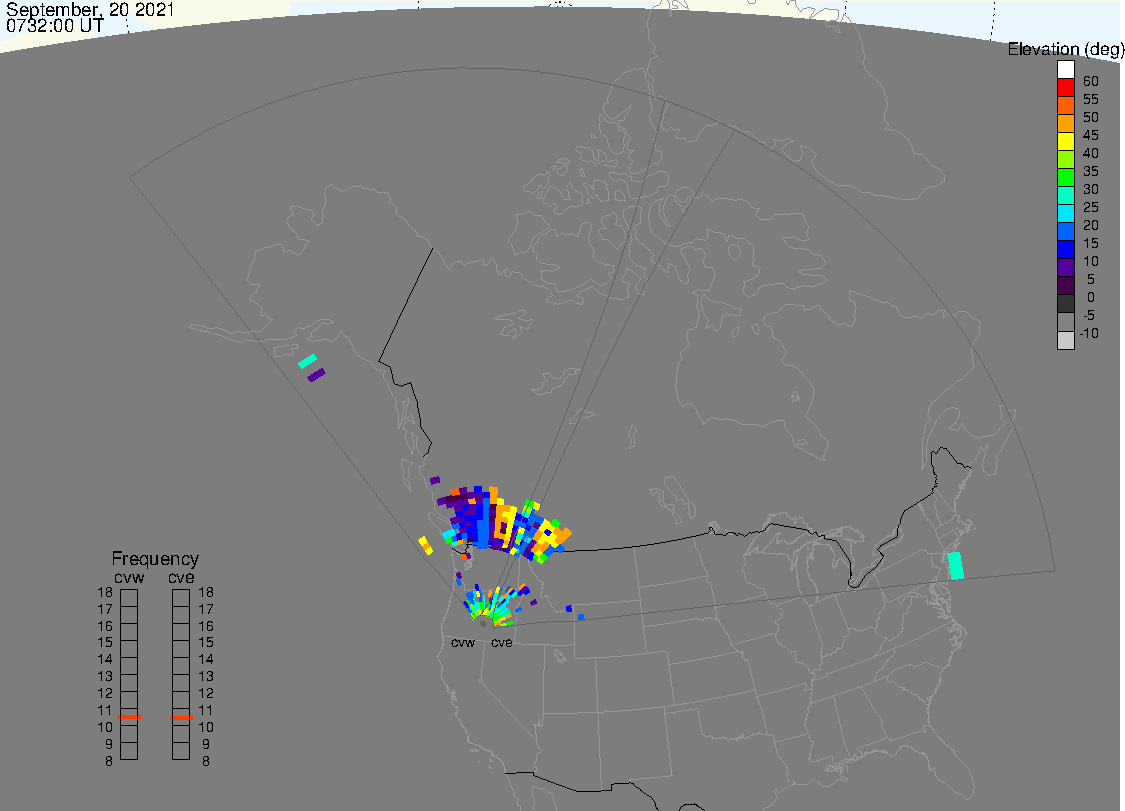
Task: Select the pure blue swatch between 15 and 10
Action: click(1065, 249)
